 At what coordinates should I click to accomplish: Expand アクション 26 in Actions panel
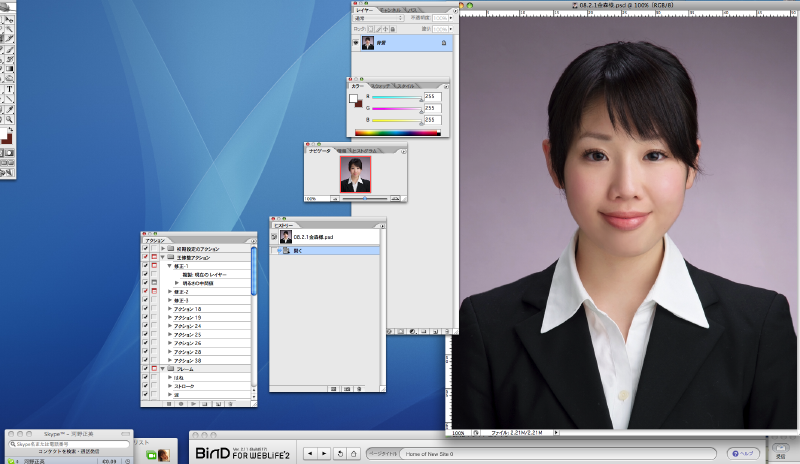(x=170, y=343)
